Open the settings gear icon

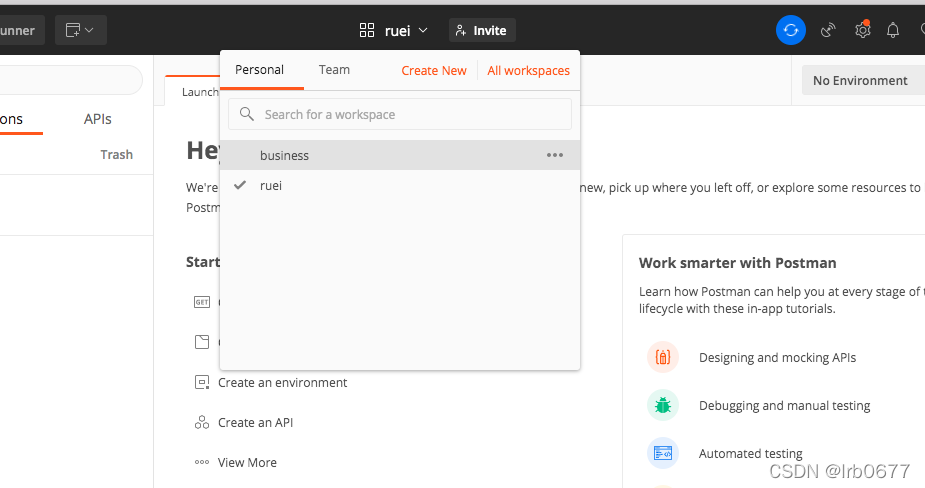[x=862, y=30]
